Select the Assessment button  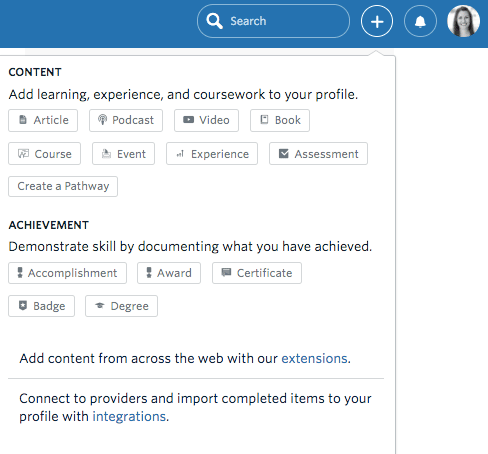[x=318, y=154]
